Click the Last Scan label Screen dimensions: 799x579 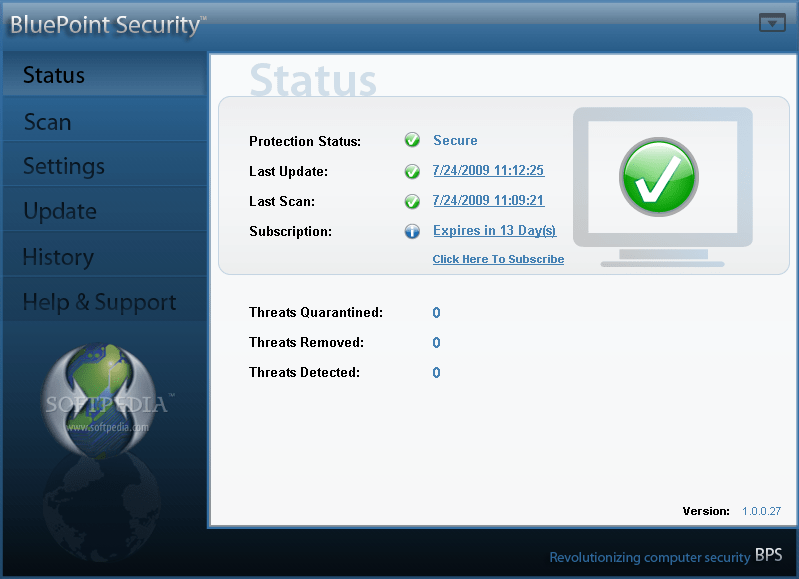click(282, 201)
